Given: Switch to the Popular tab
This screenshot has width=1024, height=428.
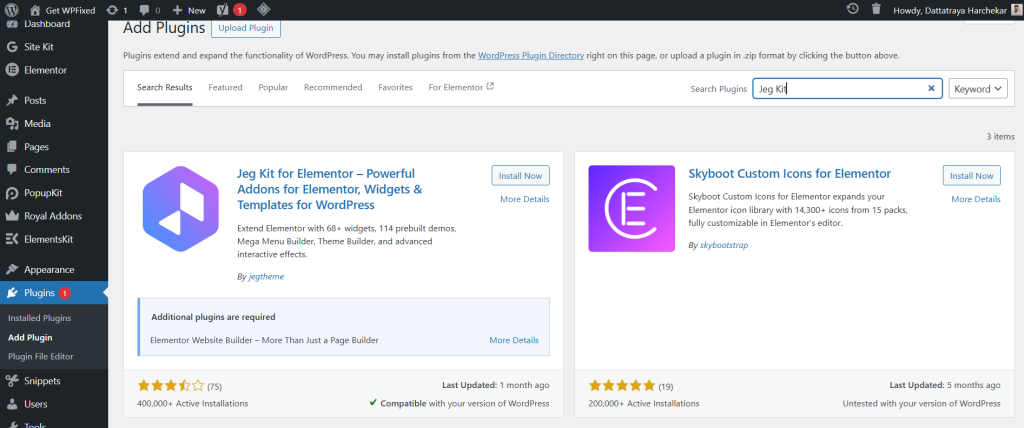Looking at the screenshot, I should pos(273,88).
